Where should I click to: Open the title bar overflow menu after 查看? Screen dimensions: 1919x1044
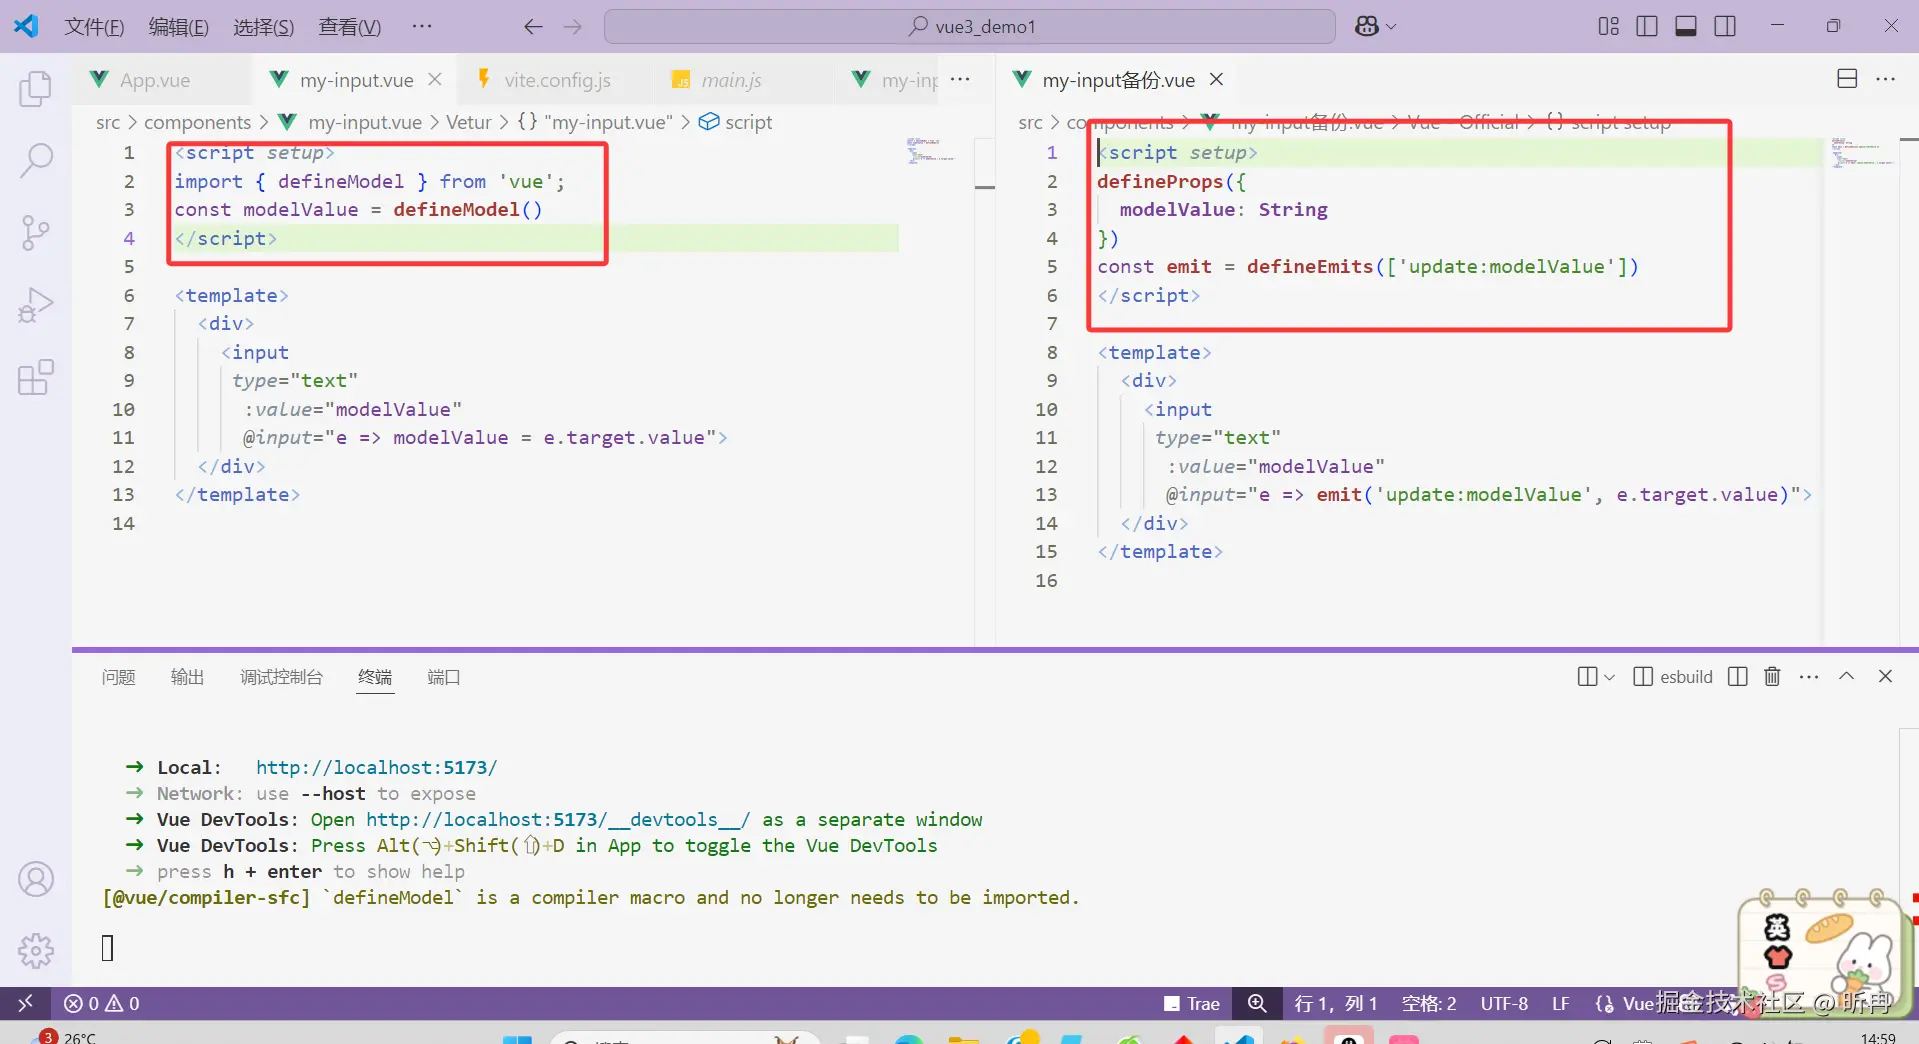pos(422,26)
